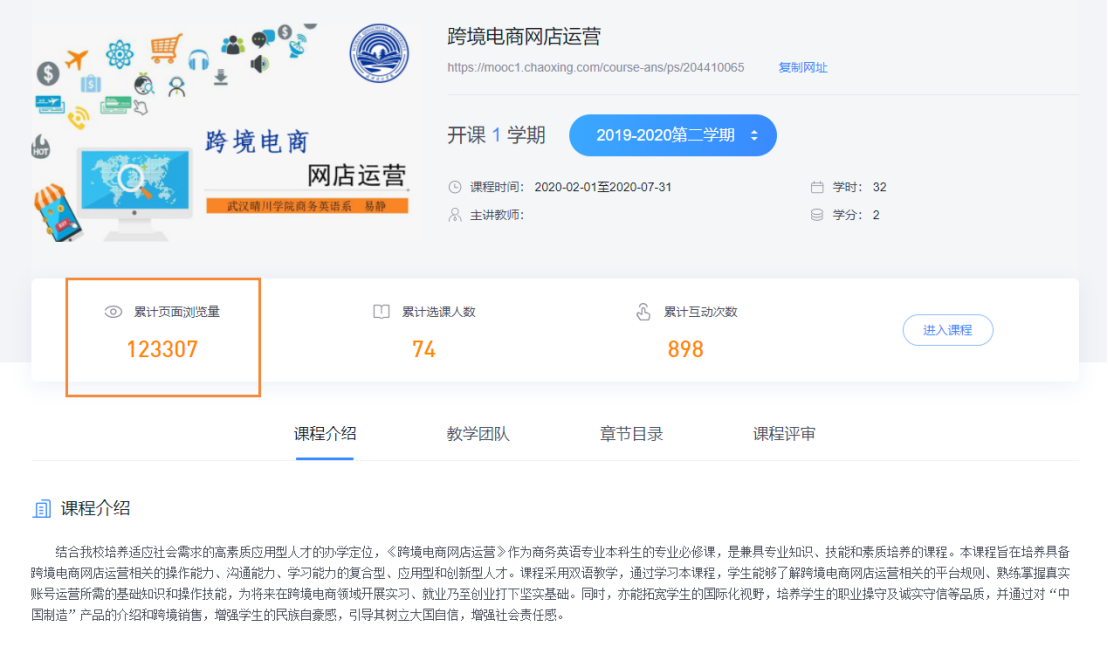Open the 章节目录 tab
The width and height of the screenshot is (1108, 648).
631,434
